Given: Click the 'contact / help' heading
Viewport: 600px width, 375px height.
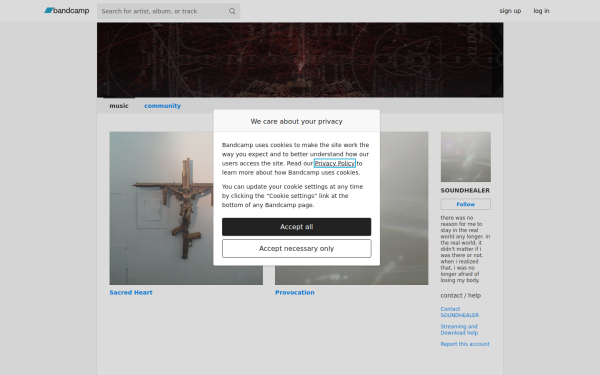Looking at the screenshot, I should (461, 295).
